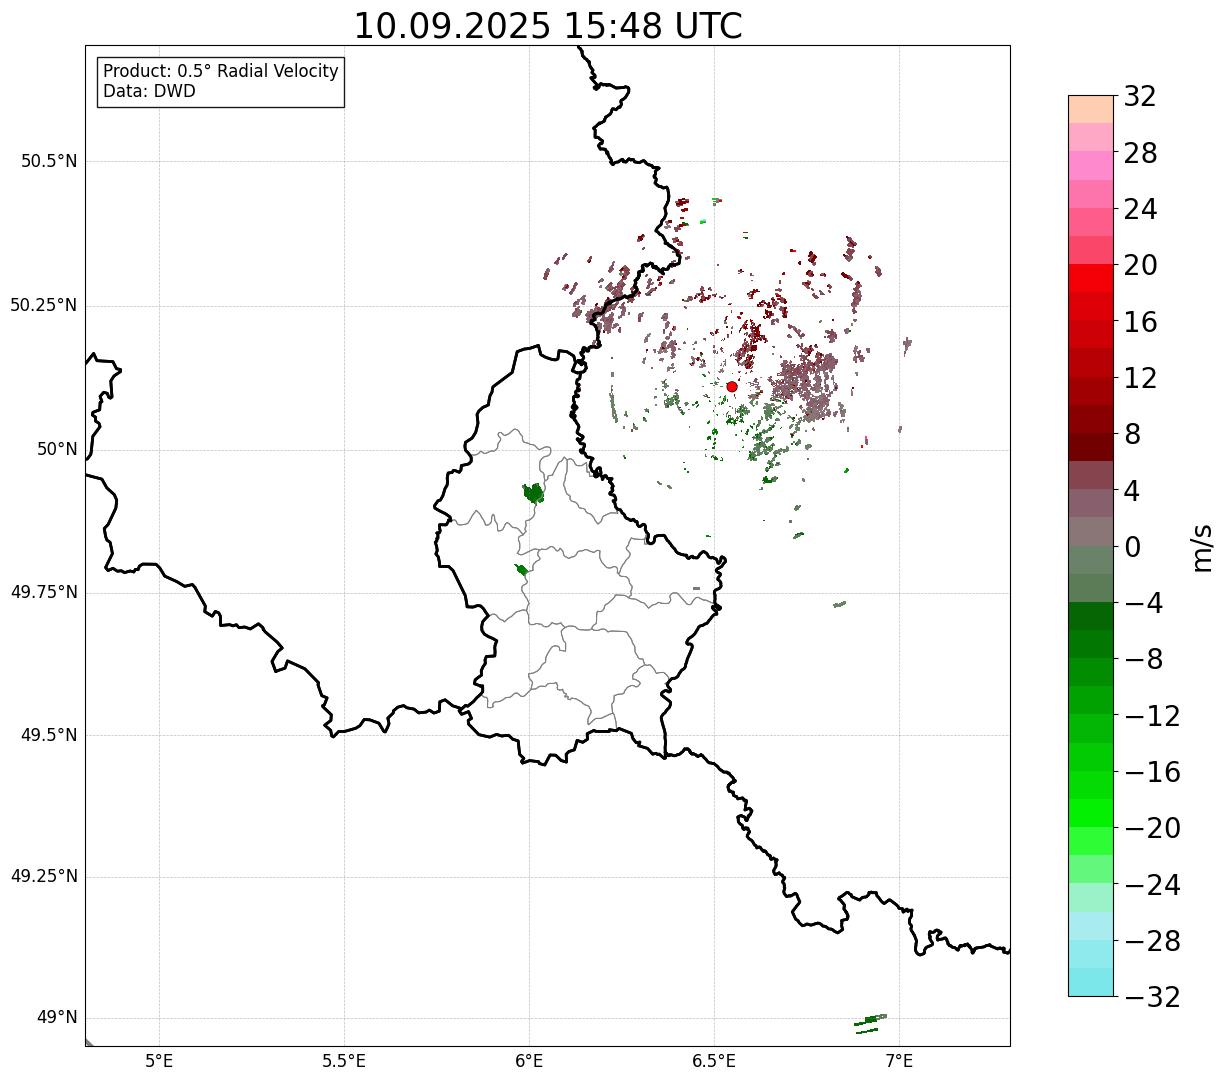Click the dark green colorbar segment below −4
This screenshot has width=1225, height=1081.
[x=1090, y=616]
